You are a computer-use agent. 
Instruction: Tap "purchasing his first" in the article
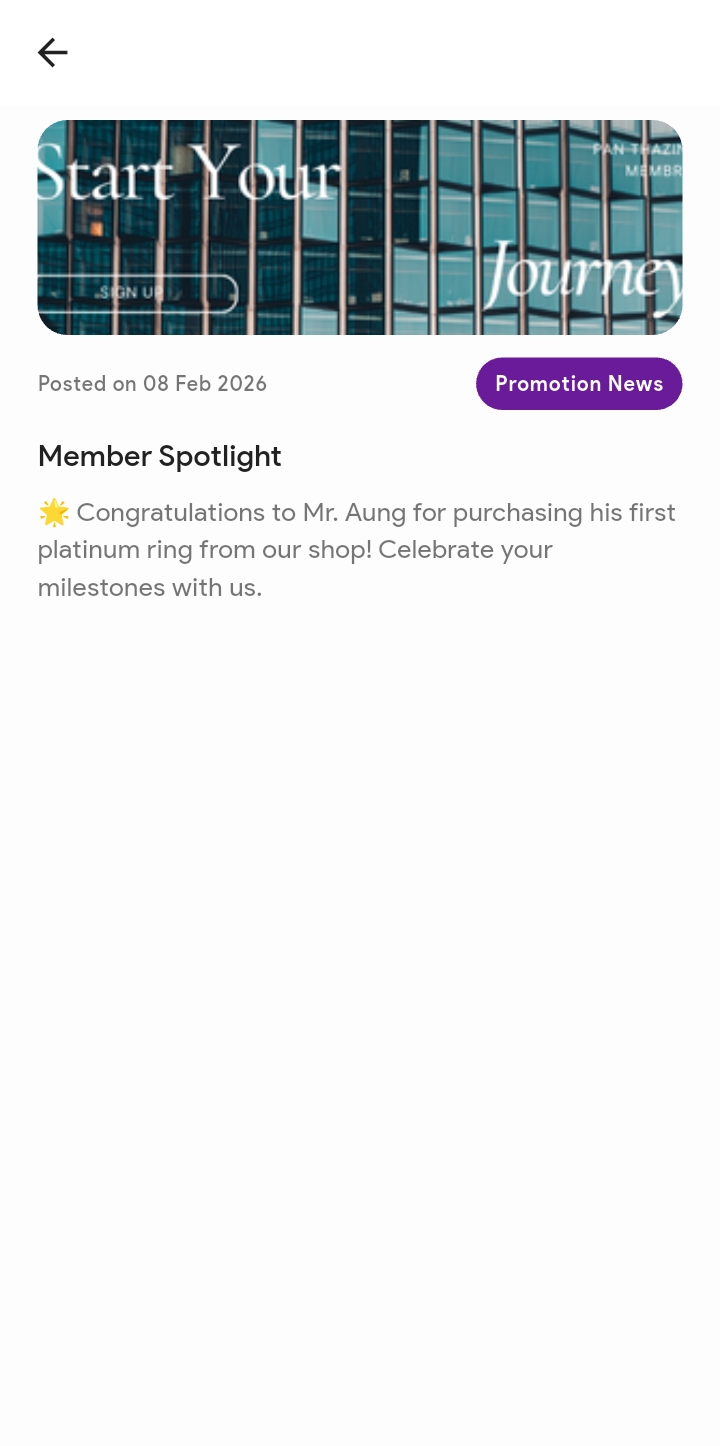(564, 513)
